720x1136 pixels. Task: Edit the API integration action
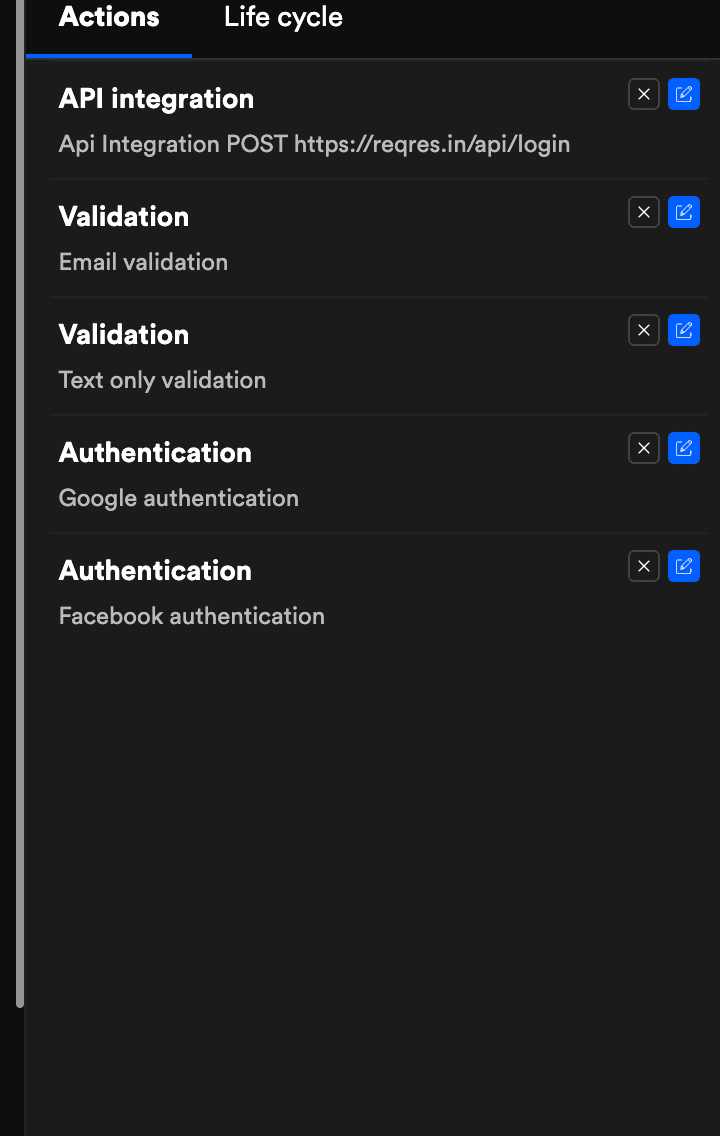click(684, 94)
